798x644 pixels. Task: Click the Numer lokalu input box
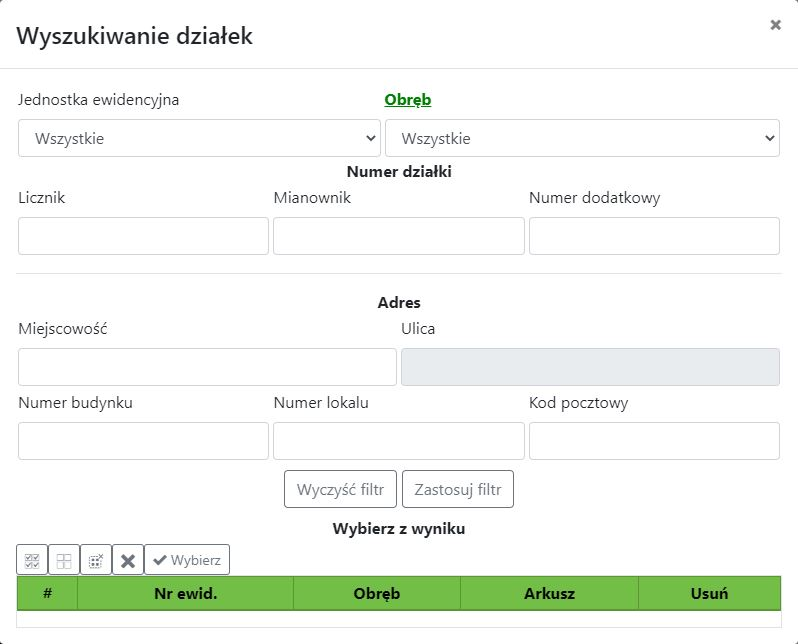coord(398,441)
